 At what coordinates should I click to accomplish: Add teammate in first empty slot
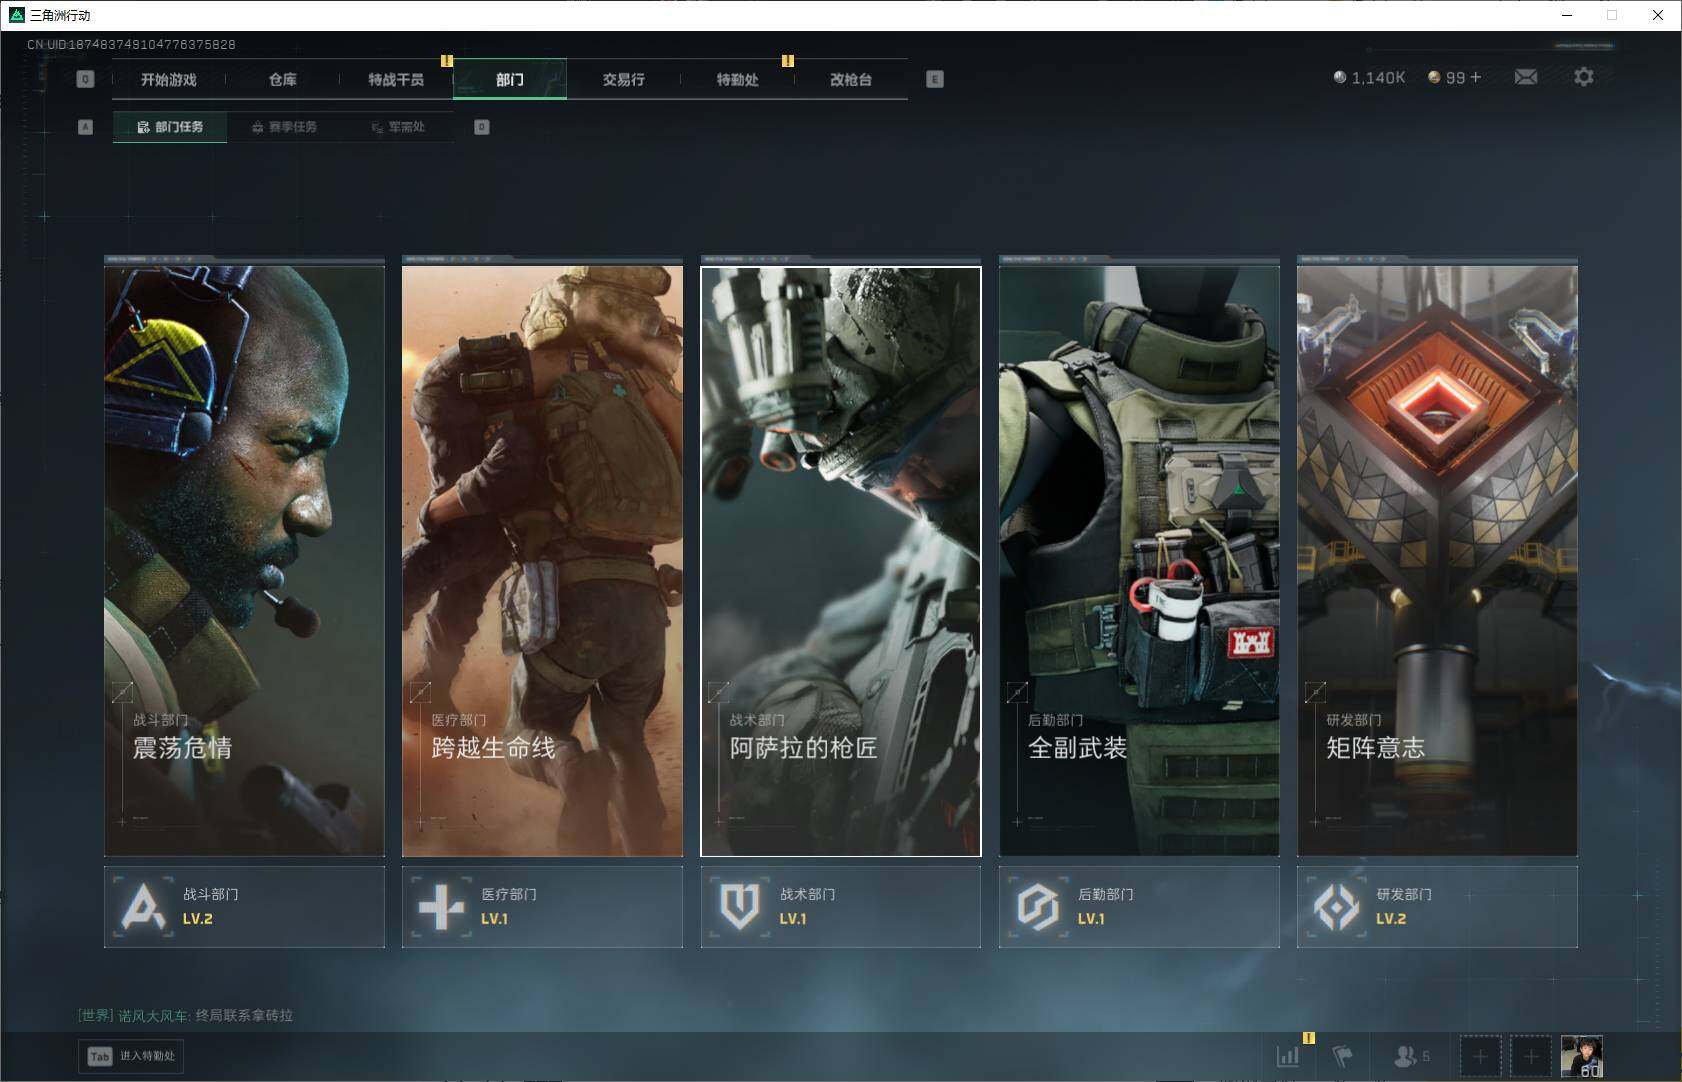click(x=1480, y=1056)
